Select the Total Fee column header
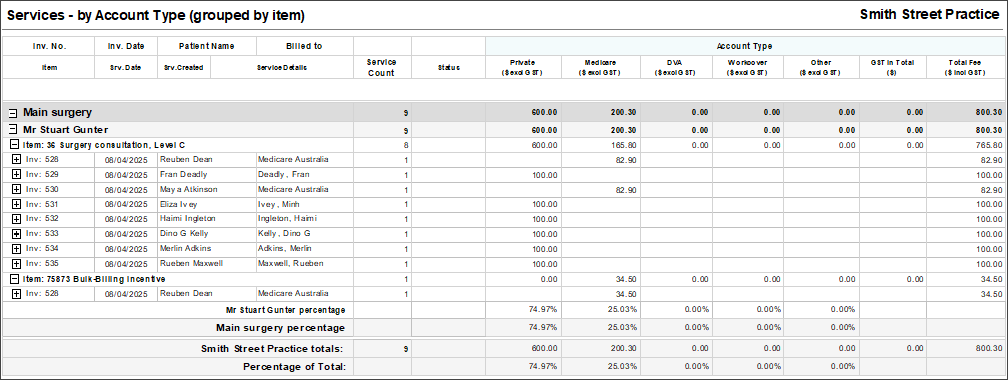The height and width of the screenshot is (380, 1008). point(965,68)
